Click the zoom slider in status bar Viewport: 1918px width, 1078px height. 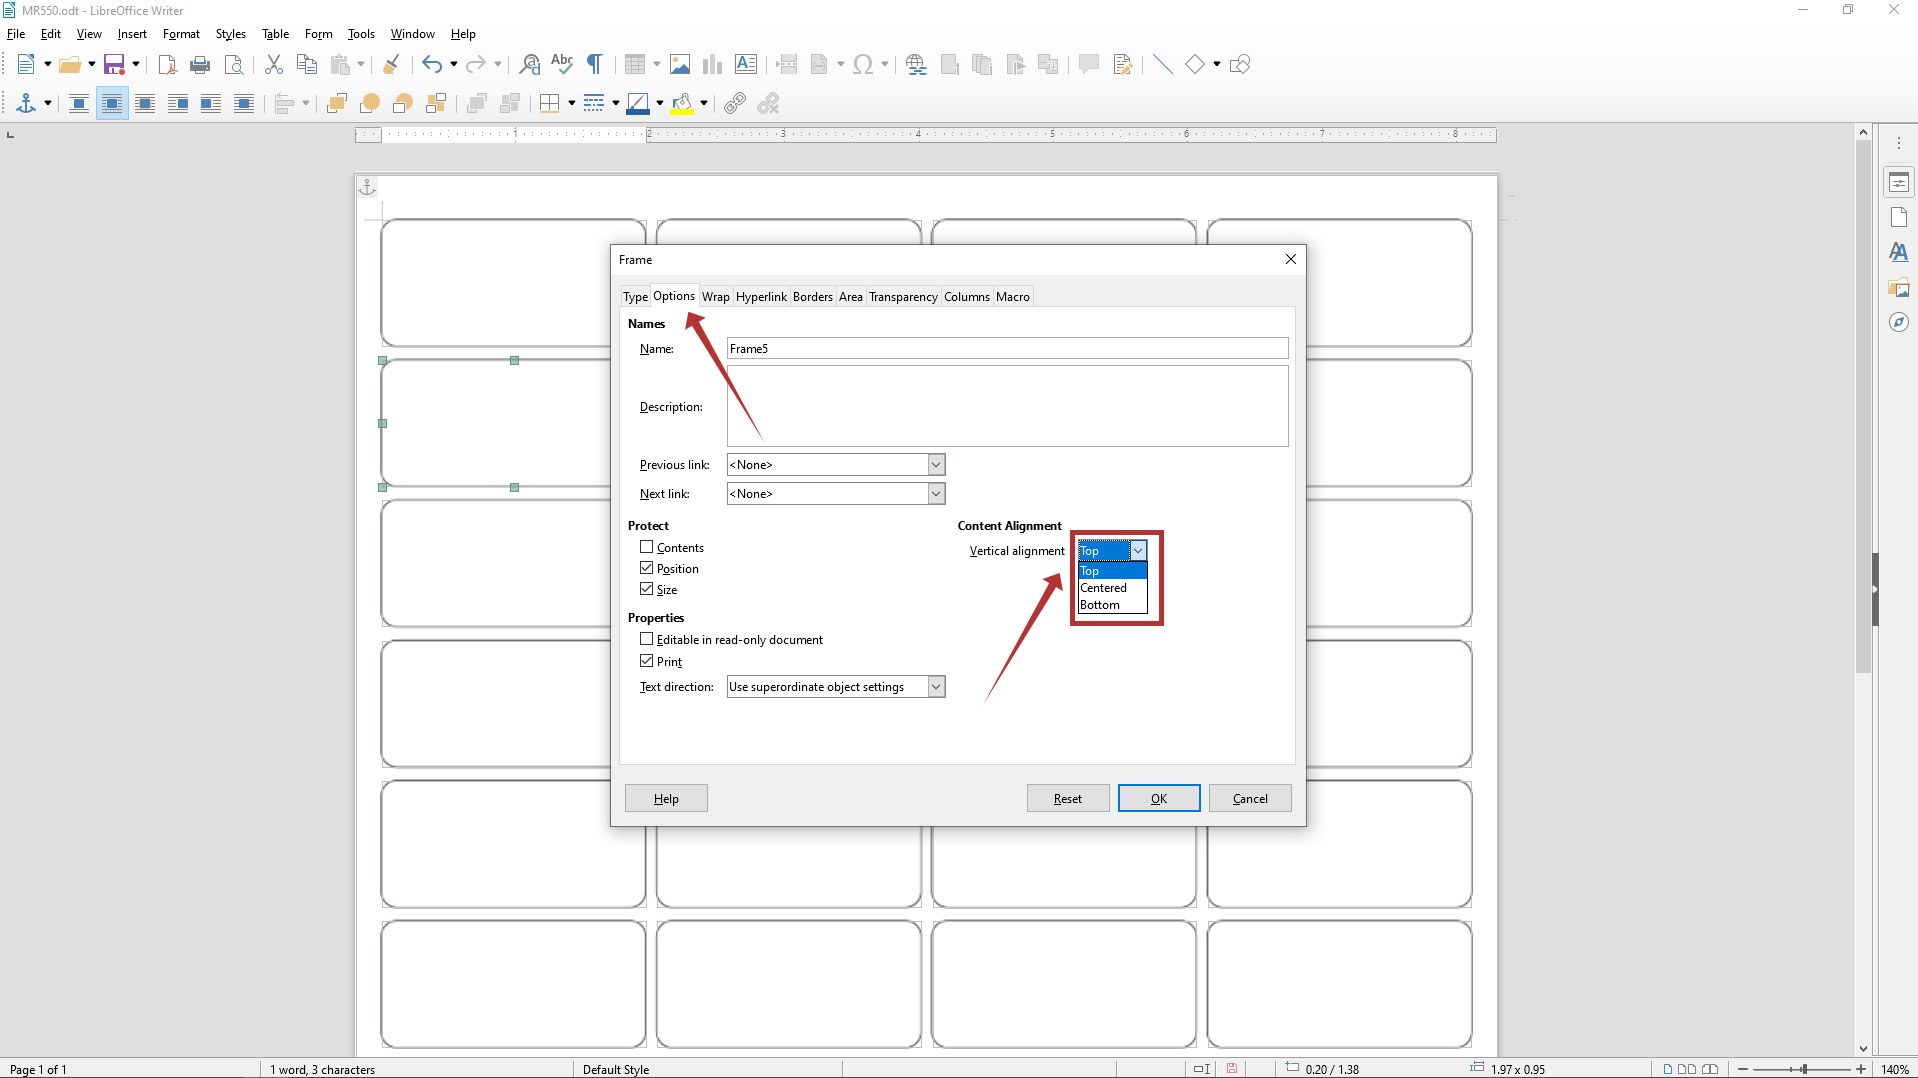1803,1069
